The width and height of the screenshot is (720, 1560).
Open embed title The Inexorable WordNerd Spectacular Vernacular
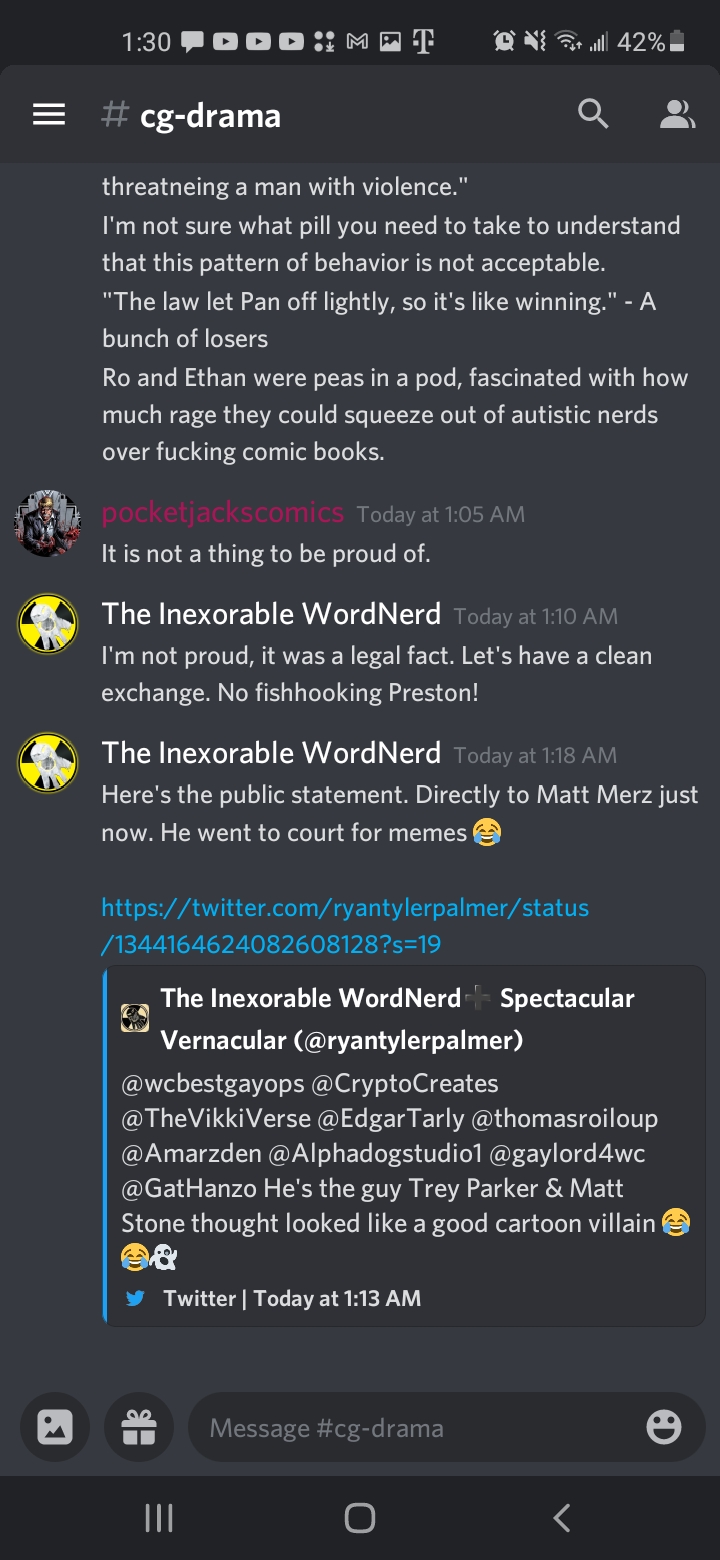pos(397,1019)
